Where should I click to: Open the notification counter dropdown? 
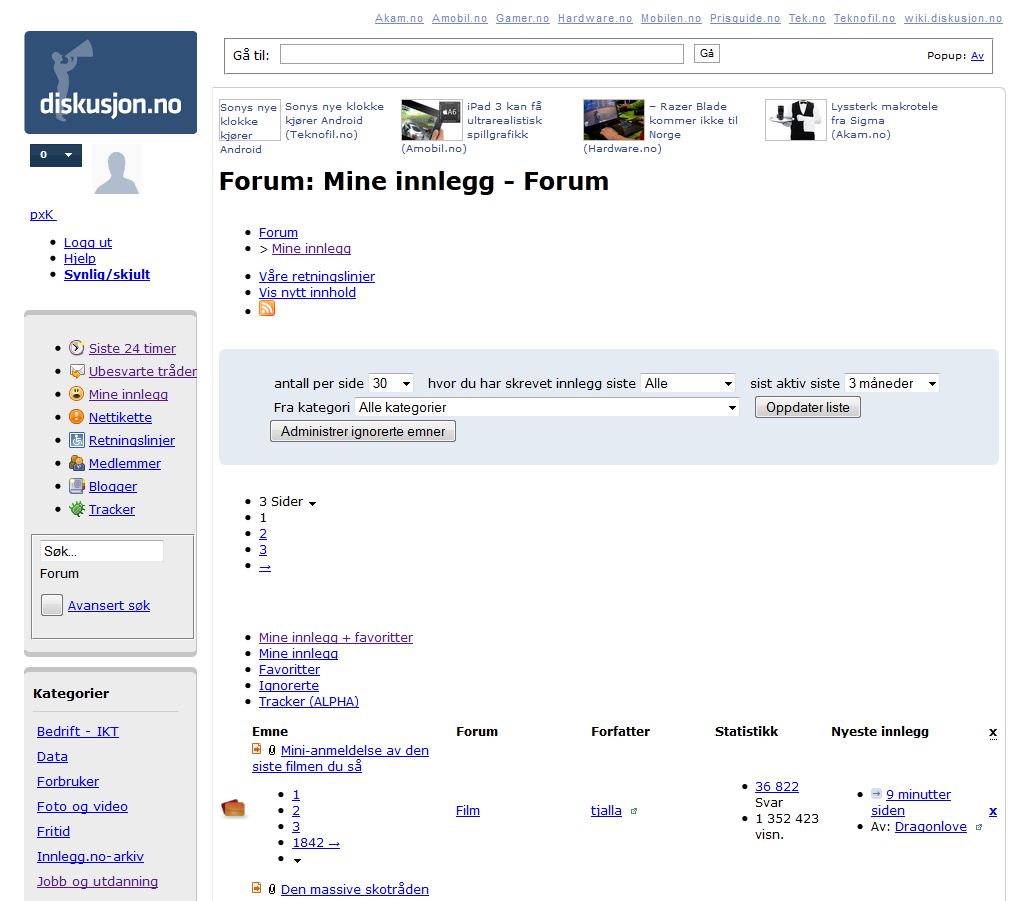pos(56,155)
